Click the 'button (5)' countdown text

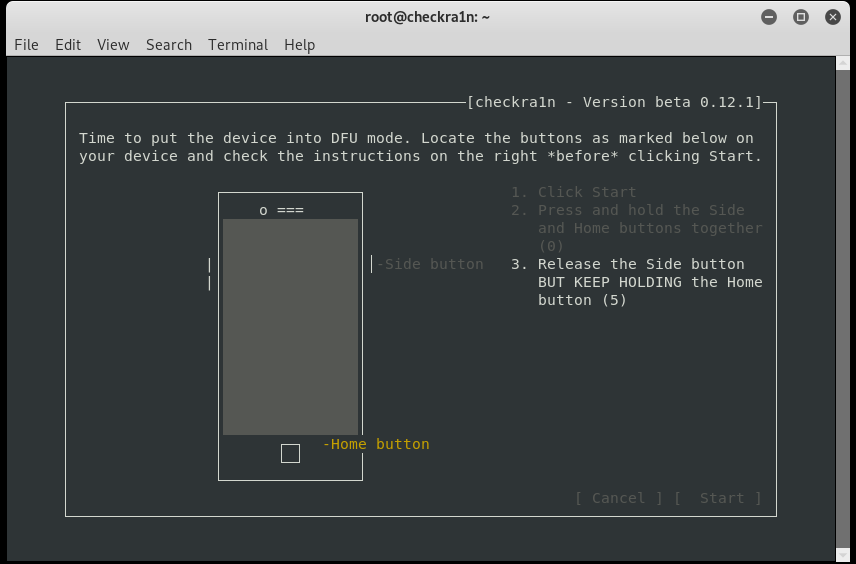[582, 300]
